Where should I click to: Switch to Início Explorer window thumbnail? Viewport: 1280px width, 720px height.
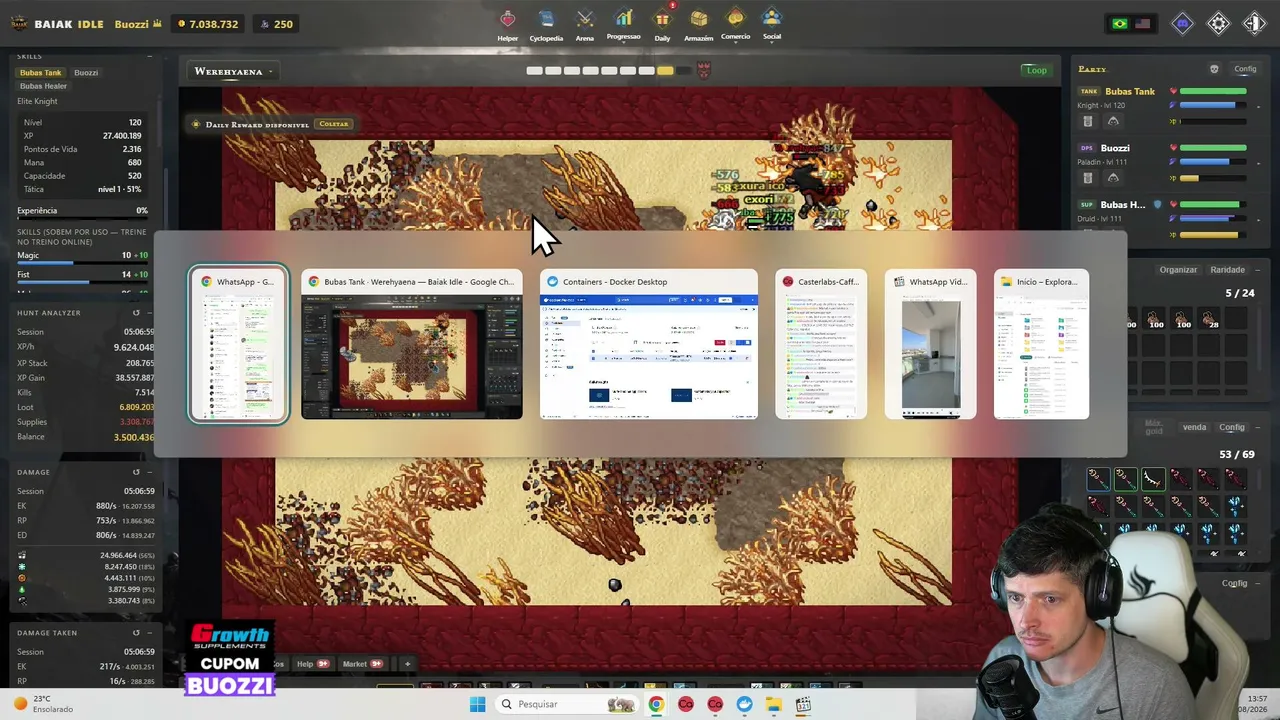point(1041,344)
